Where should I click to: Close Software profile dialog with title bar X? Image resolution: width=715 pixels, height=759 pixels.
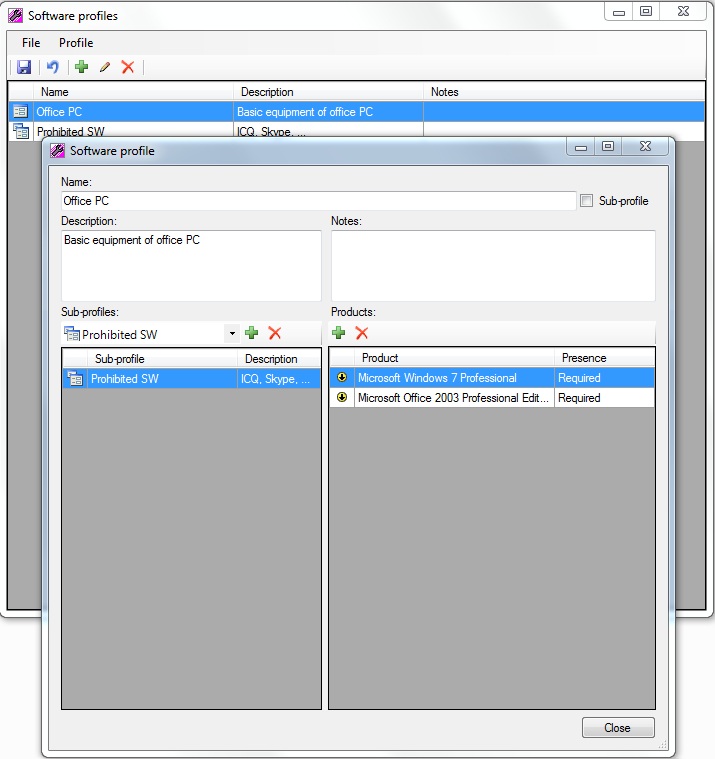(645, 146)
